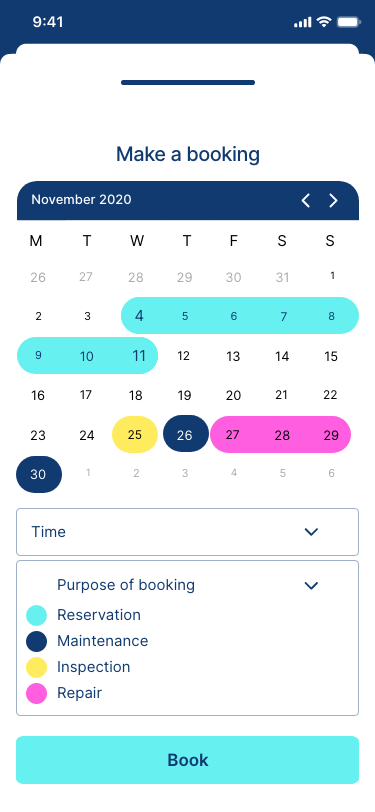This screenshot has width=375, height=812.
Task: Select pink-highlighted November 28
Action: tap(282, 435)
